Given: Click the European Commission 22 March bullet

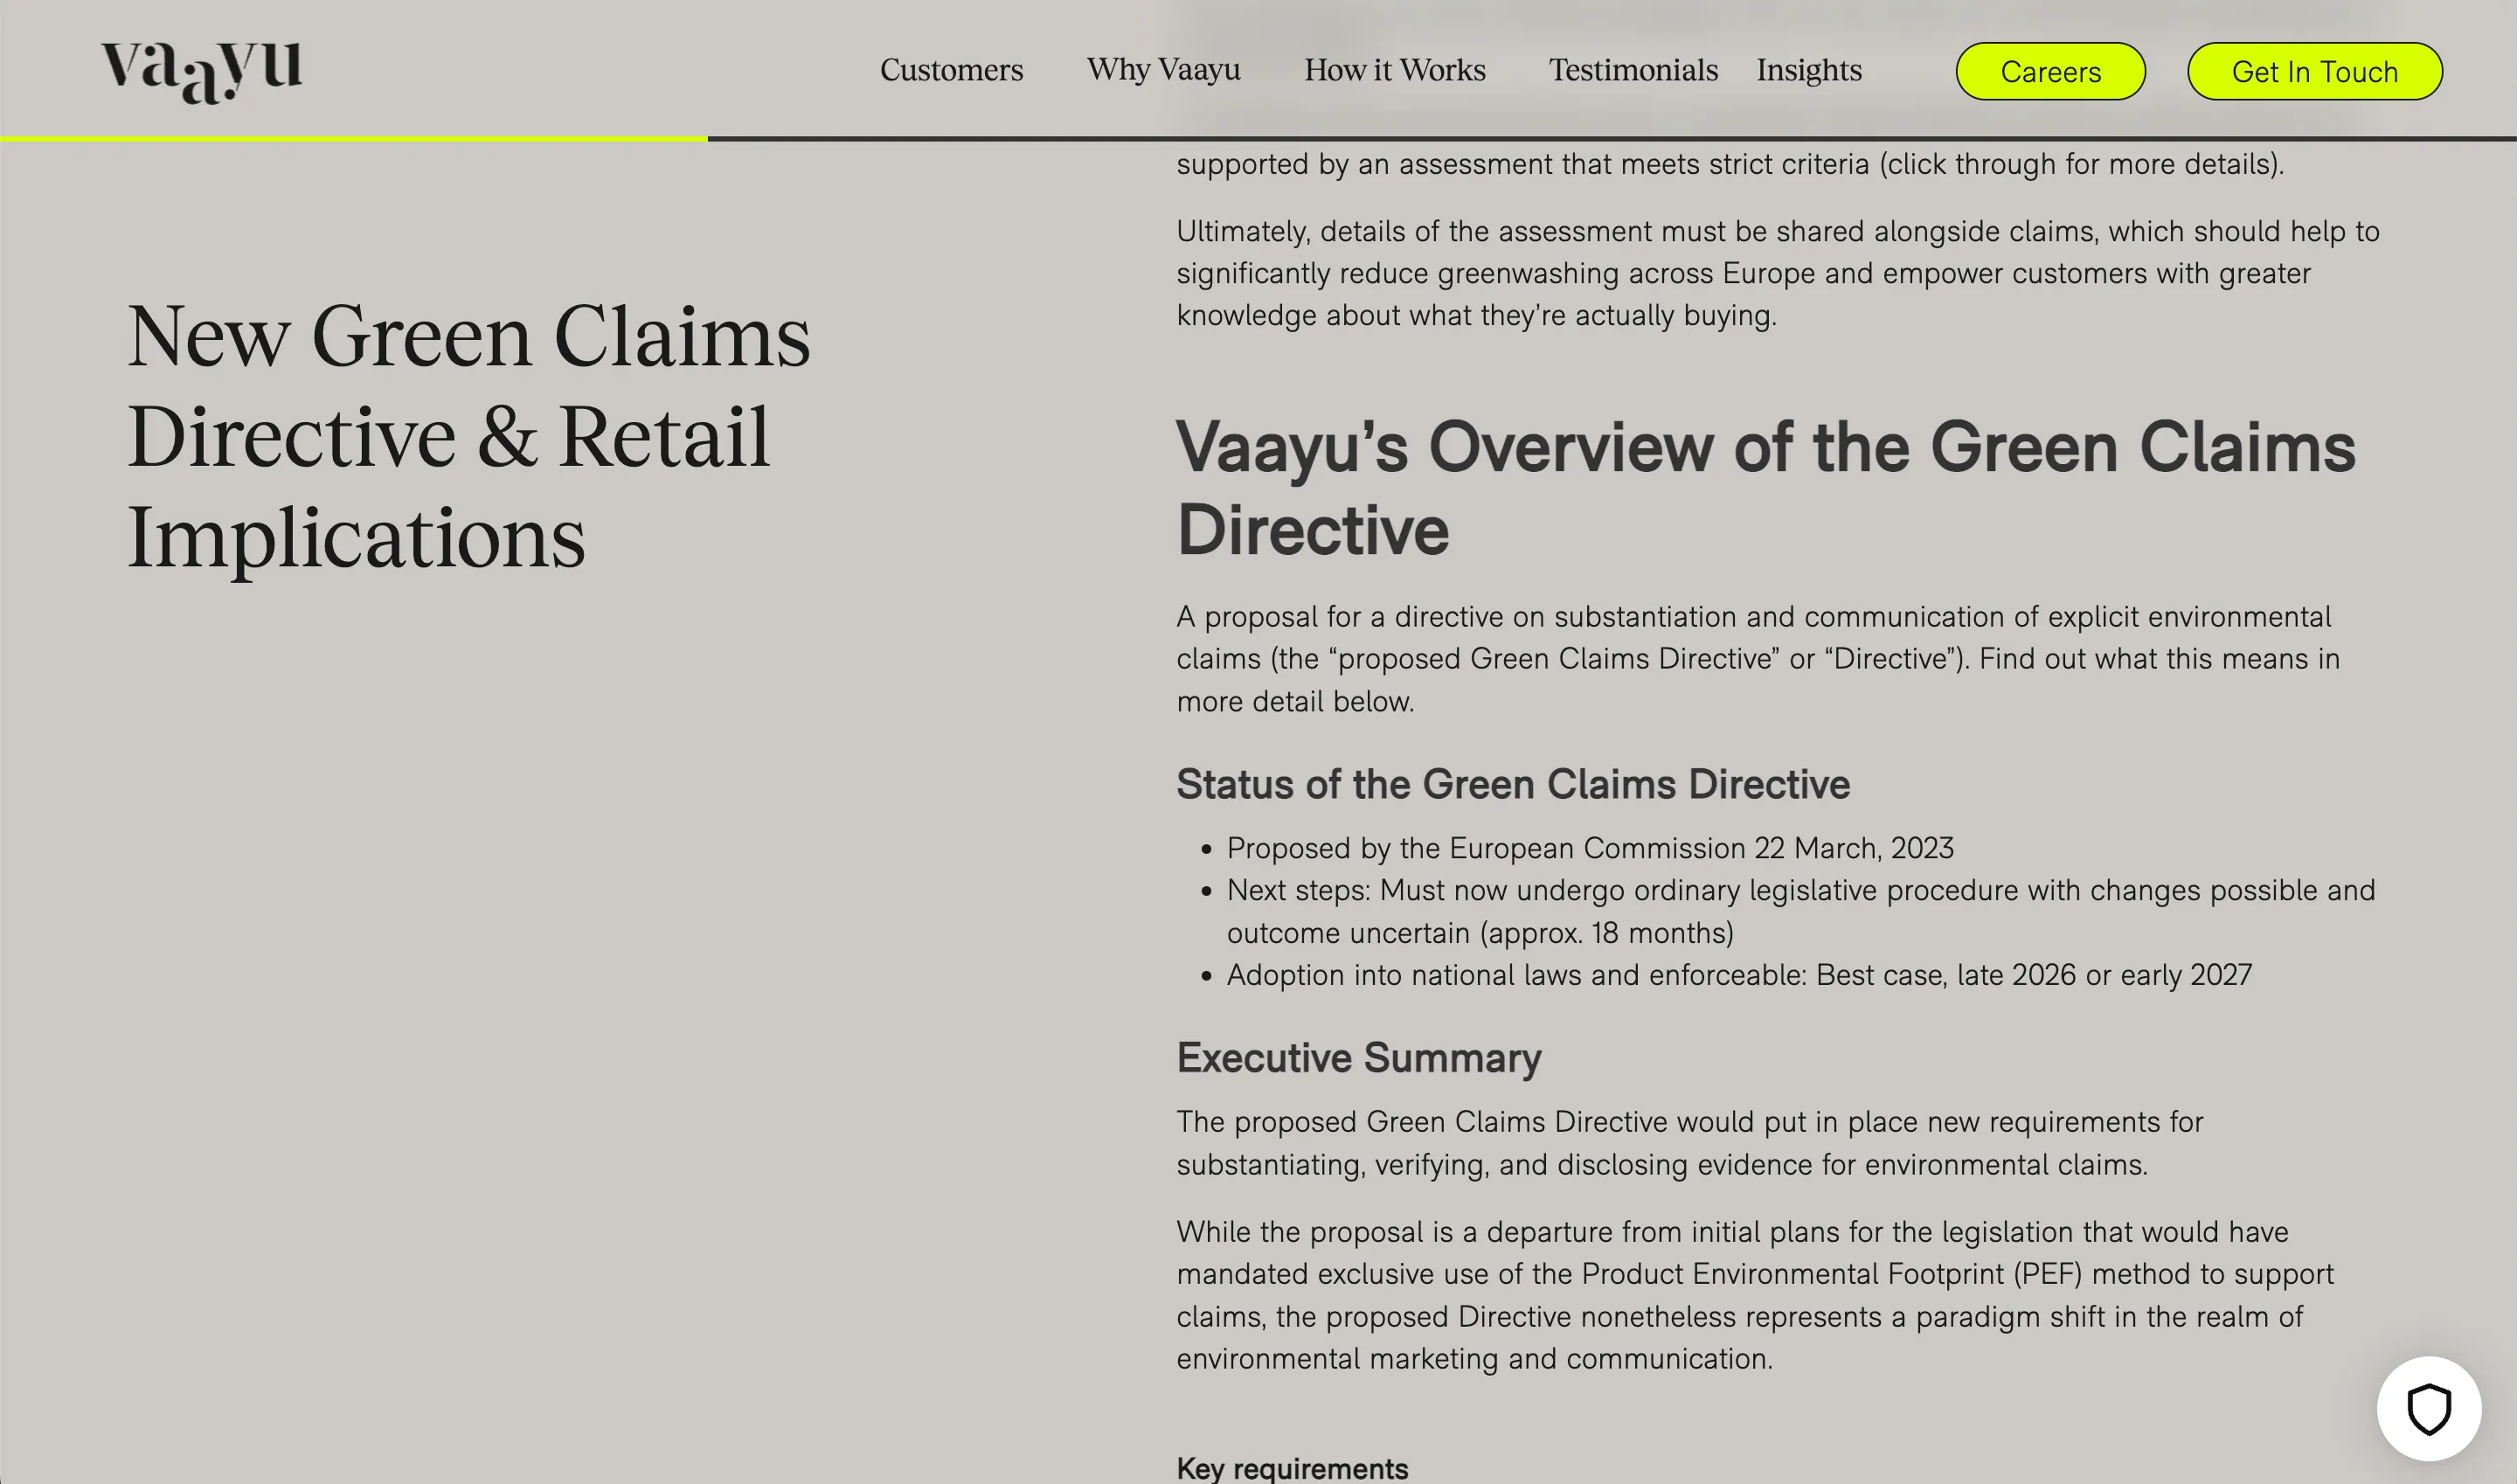Looking at the screenshot, I should click(1589, 848).
